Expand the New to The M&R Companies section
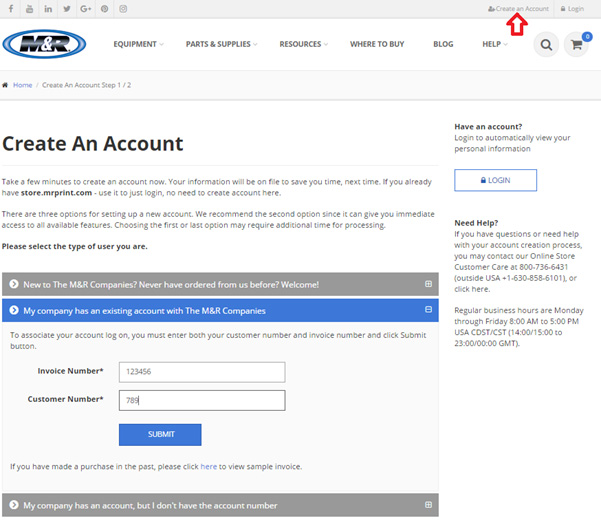Image resolution: width=601 pixels, height=527 pixels. 220,284
